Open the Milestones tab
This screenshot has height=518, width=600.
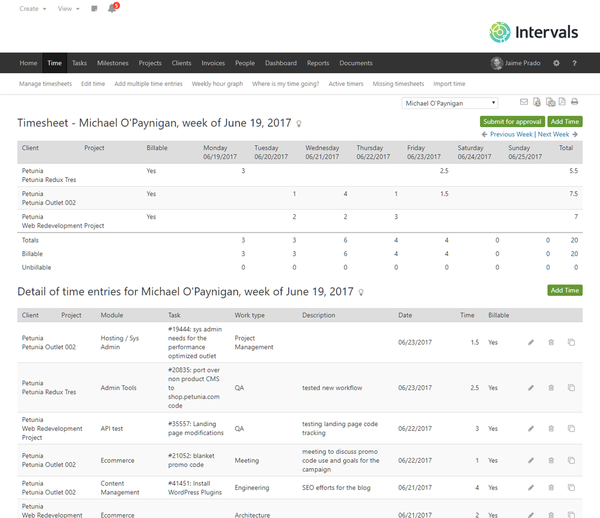click(x=112, y=63)
